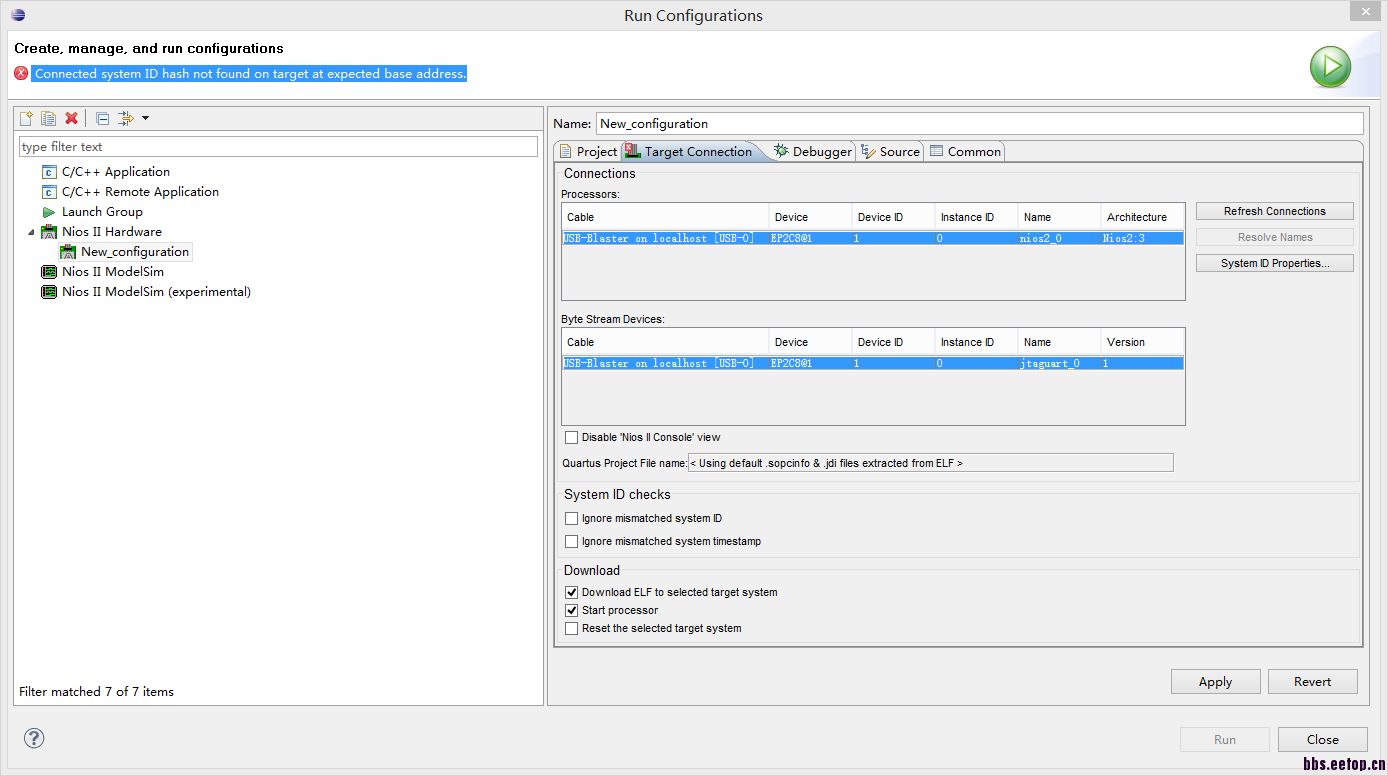Enable Ignore mismatched system timestamp
1388x776 pixels.
tap(571, 541)
